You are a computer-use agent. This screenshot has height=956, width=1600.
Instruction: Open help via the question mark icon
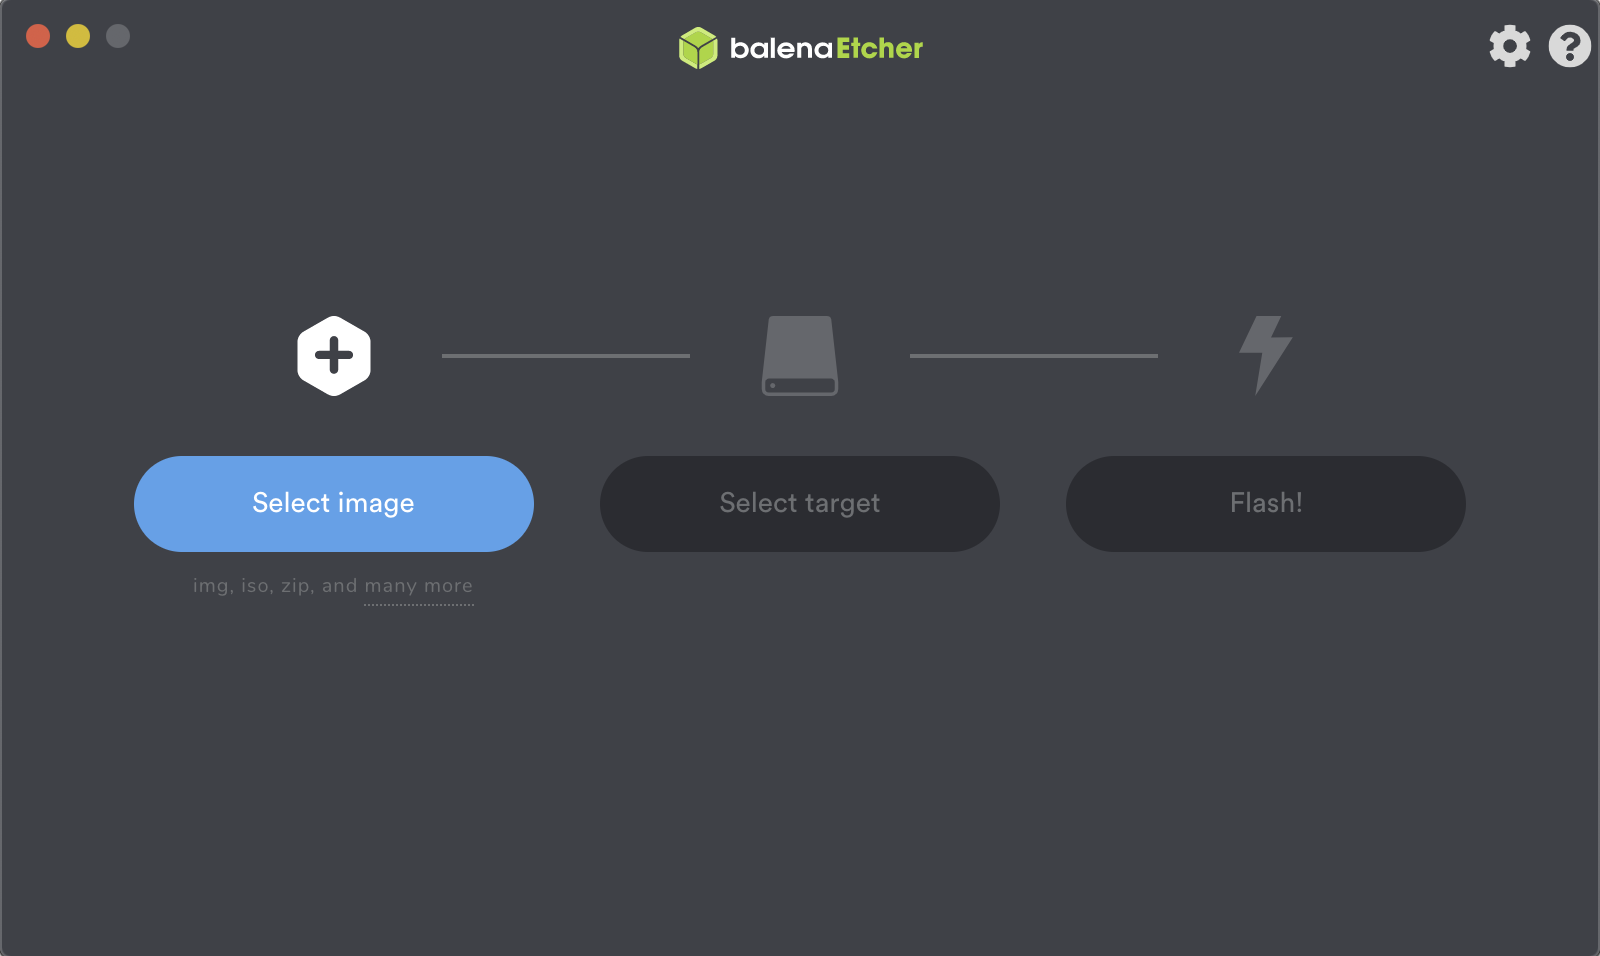tap(1569, 46)
